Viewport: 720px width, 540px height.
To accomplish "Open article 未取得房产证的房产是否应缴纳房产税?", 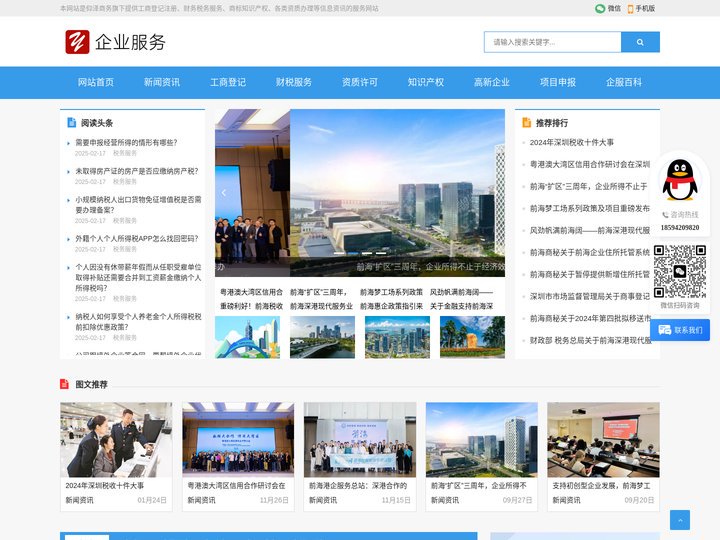I will 137,171.
